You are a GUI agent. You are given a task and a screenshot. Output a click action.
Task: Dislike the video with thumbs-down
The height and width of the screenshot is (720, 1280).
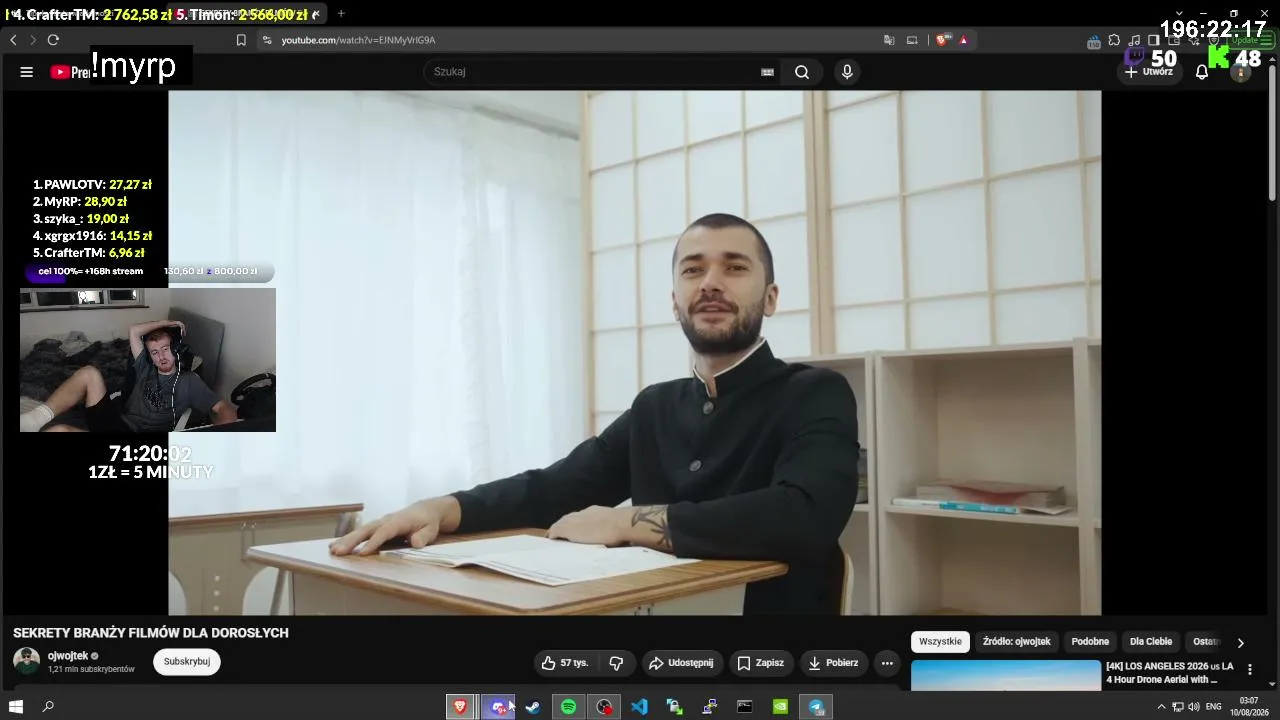(x=616, y=663)
